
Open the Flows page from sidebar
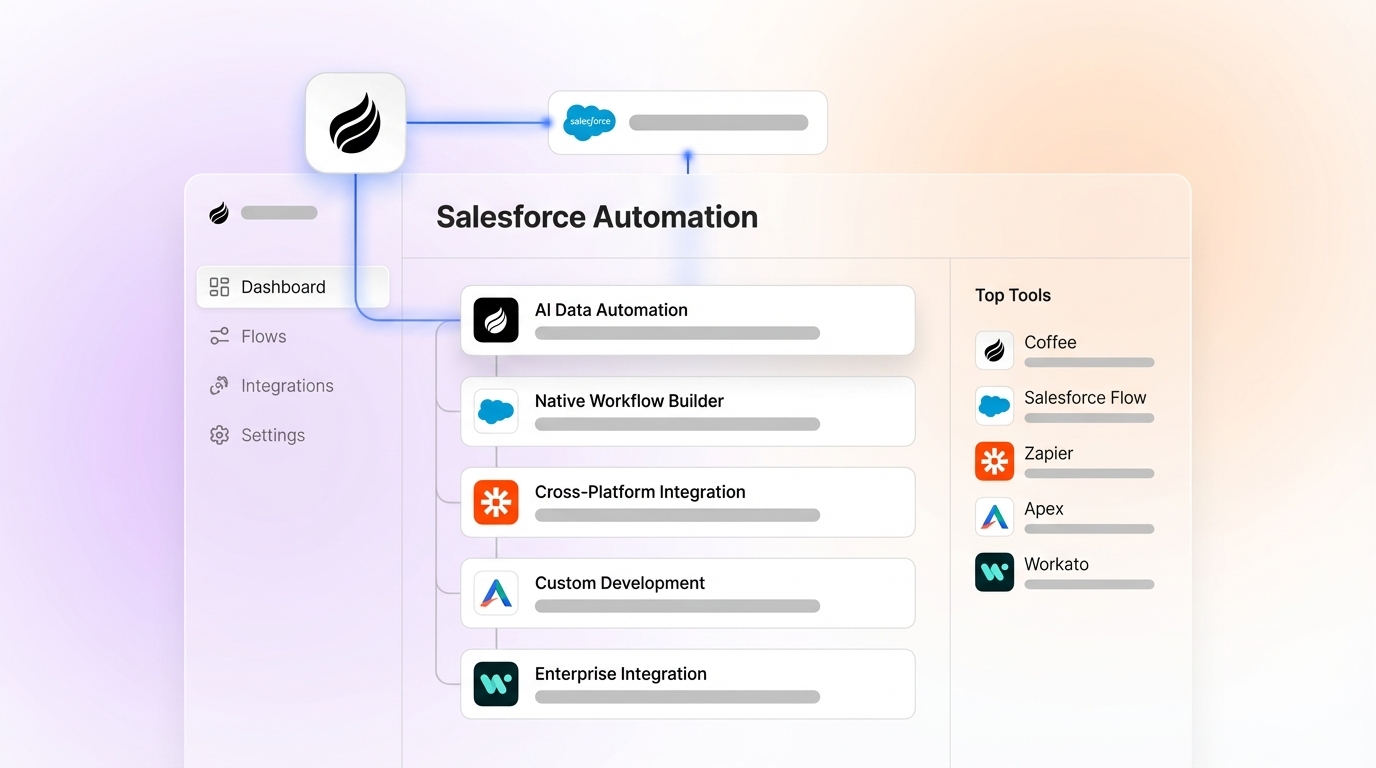[264, 336]
